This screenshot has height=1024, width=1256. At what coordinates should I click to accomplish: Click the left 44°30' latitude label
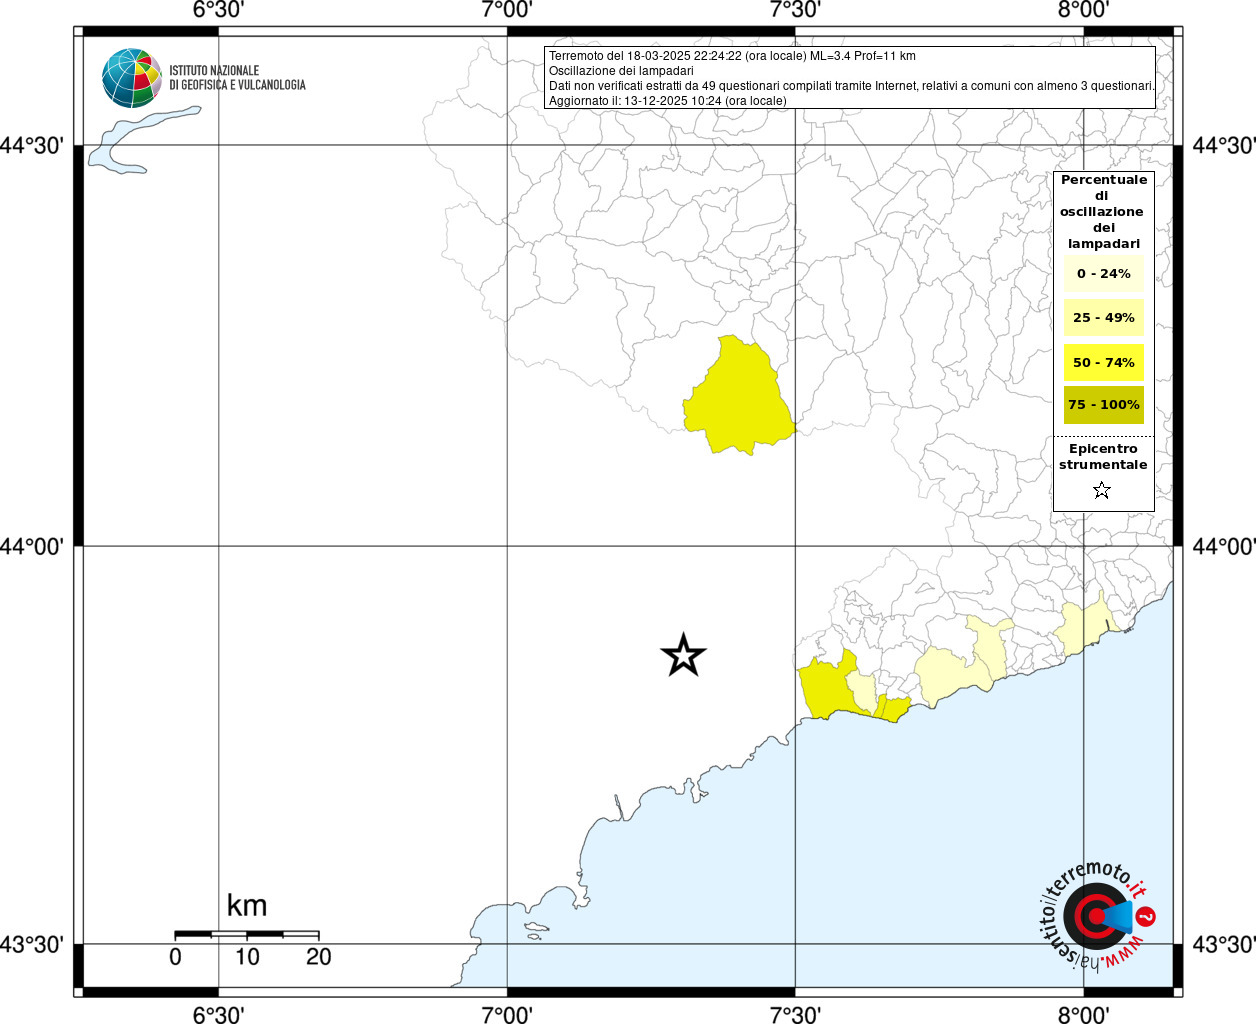pos(32,146)
